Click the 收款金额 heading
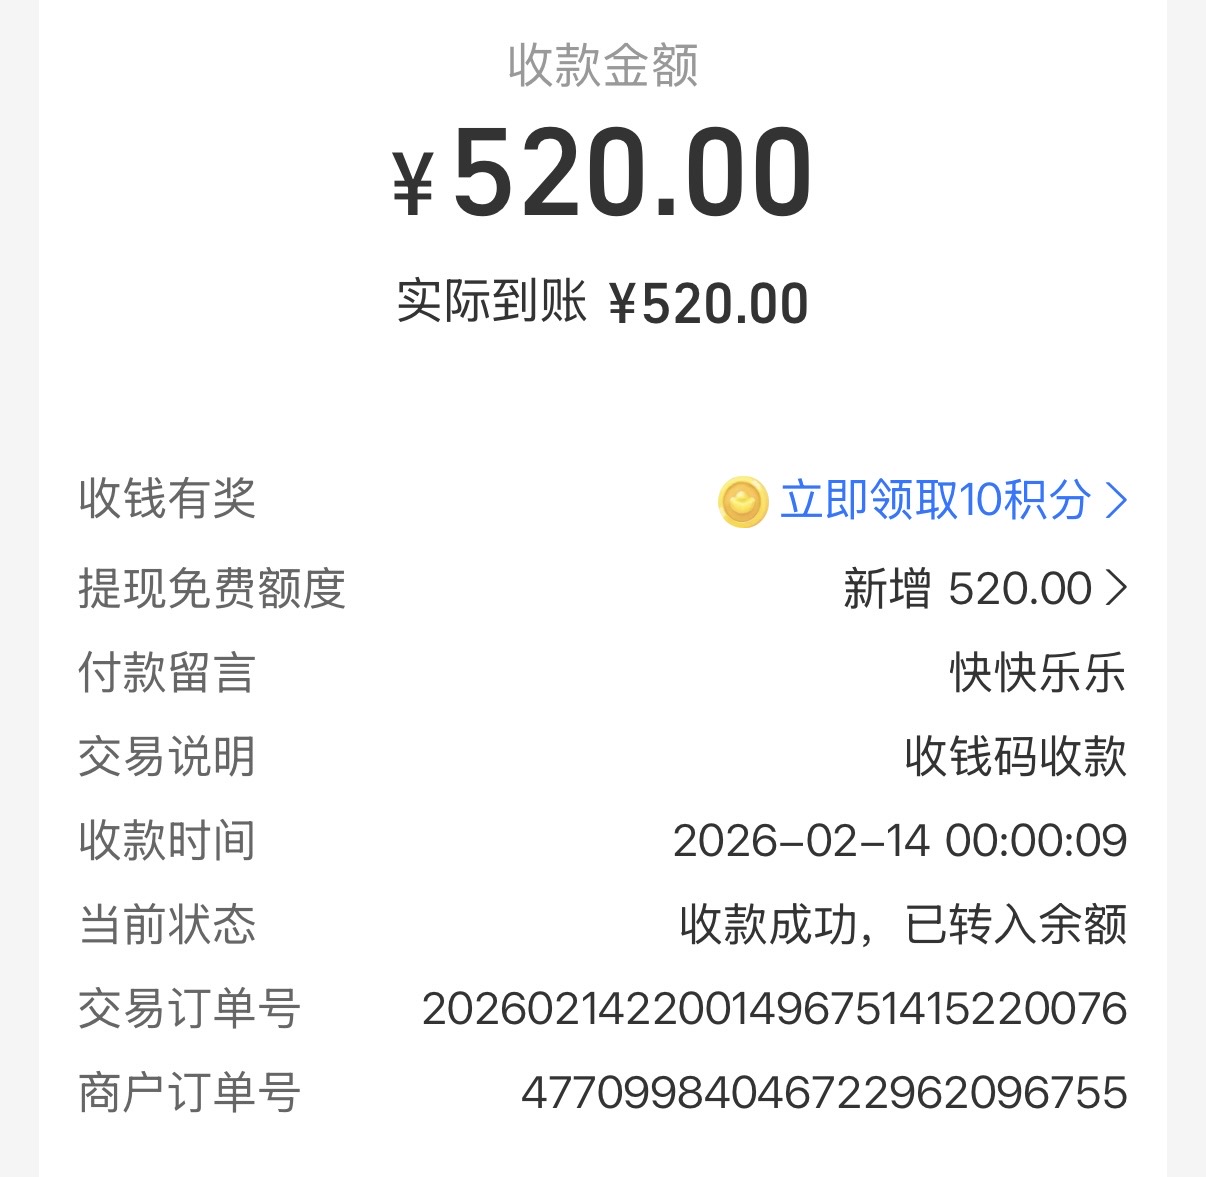Screen dimensions: 1206x1177 click(602, 66)
